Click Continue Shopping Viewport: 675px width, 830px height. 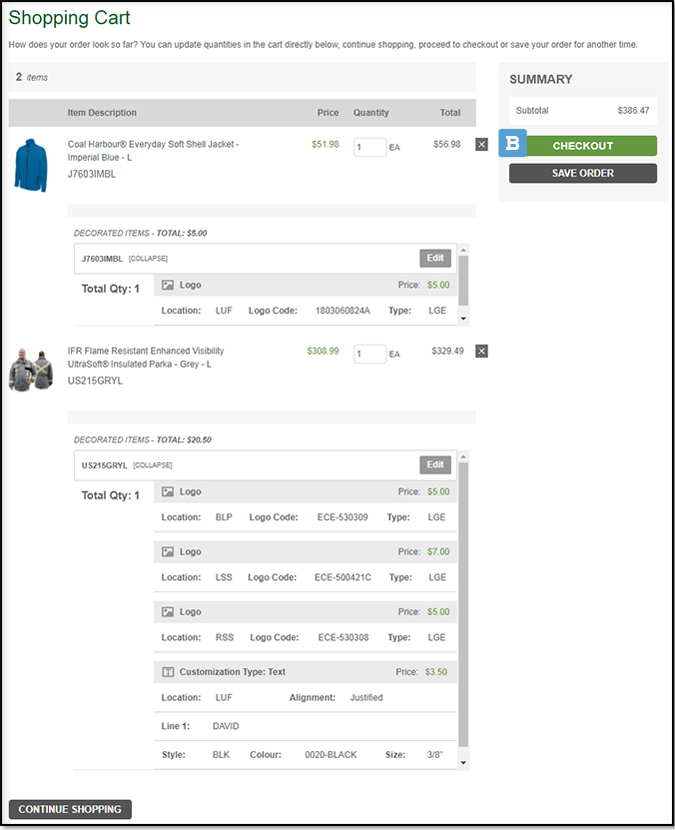(70, 809)
